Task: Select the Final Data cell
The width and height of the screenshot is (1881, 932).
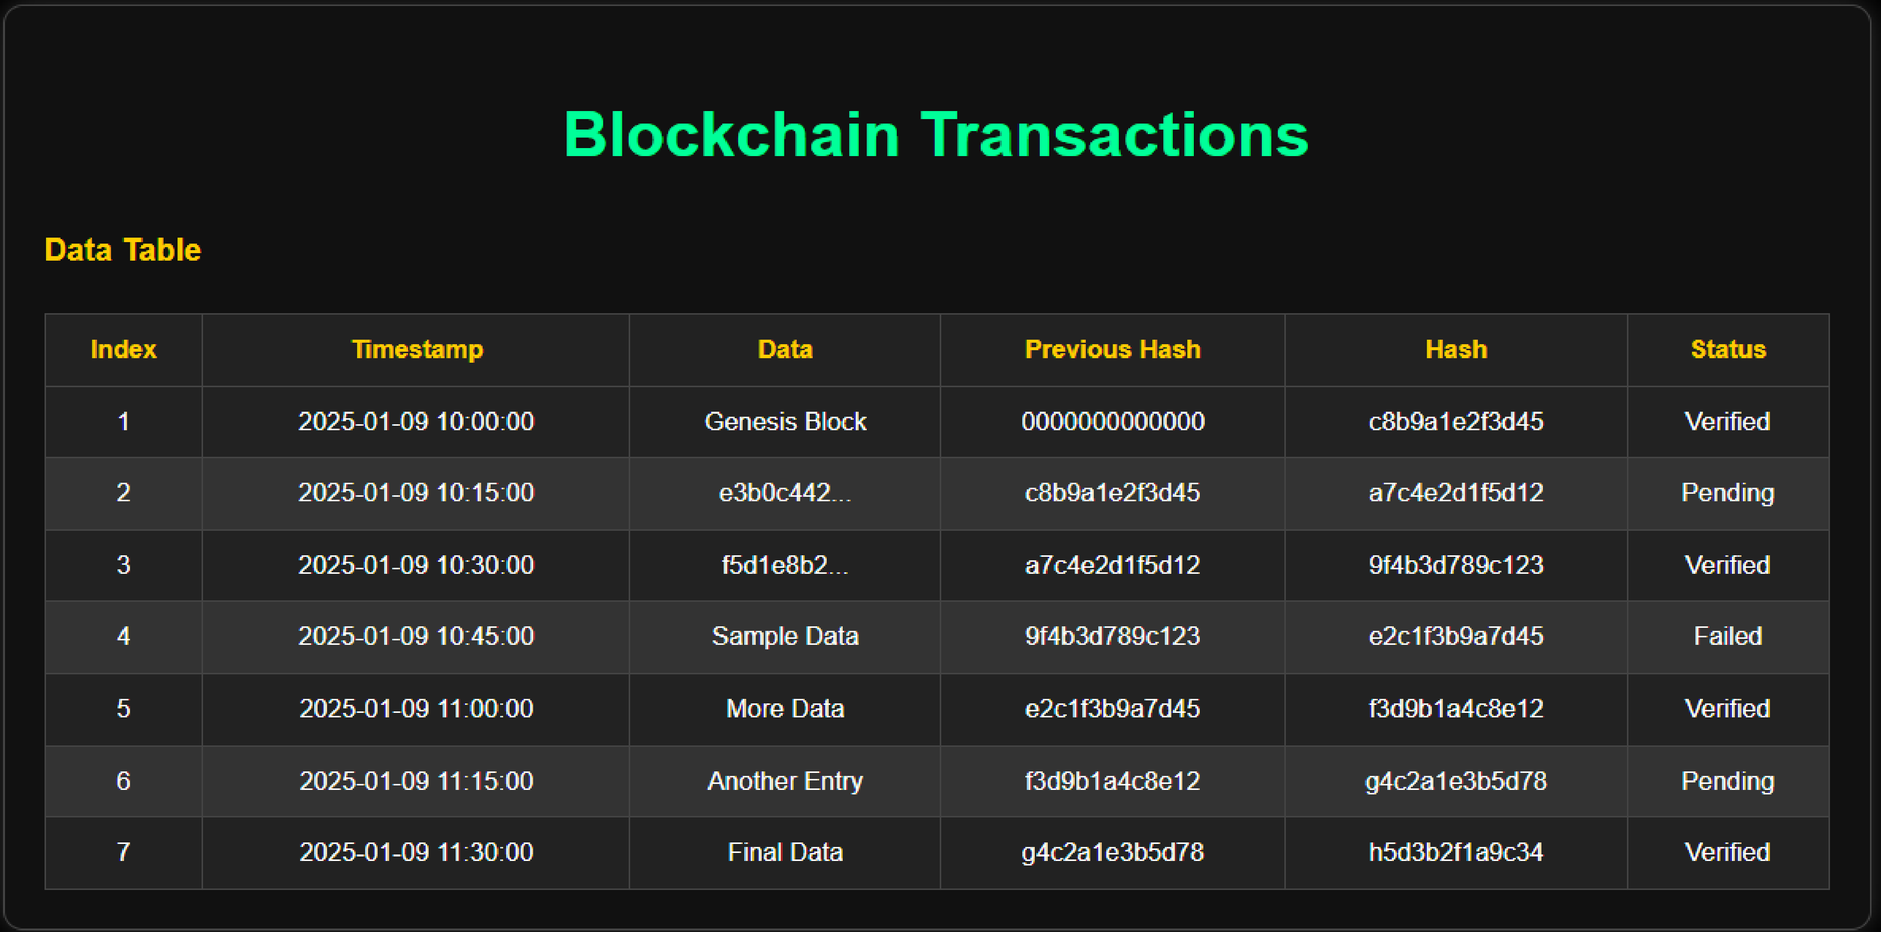Action: pyautogui.click(x=785, y=852)
